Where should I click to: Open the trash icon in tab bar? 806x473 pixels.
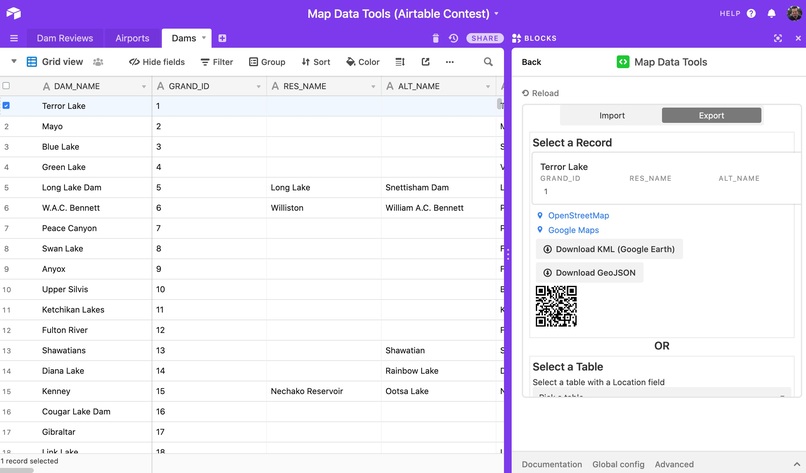436,38
